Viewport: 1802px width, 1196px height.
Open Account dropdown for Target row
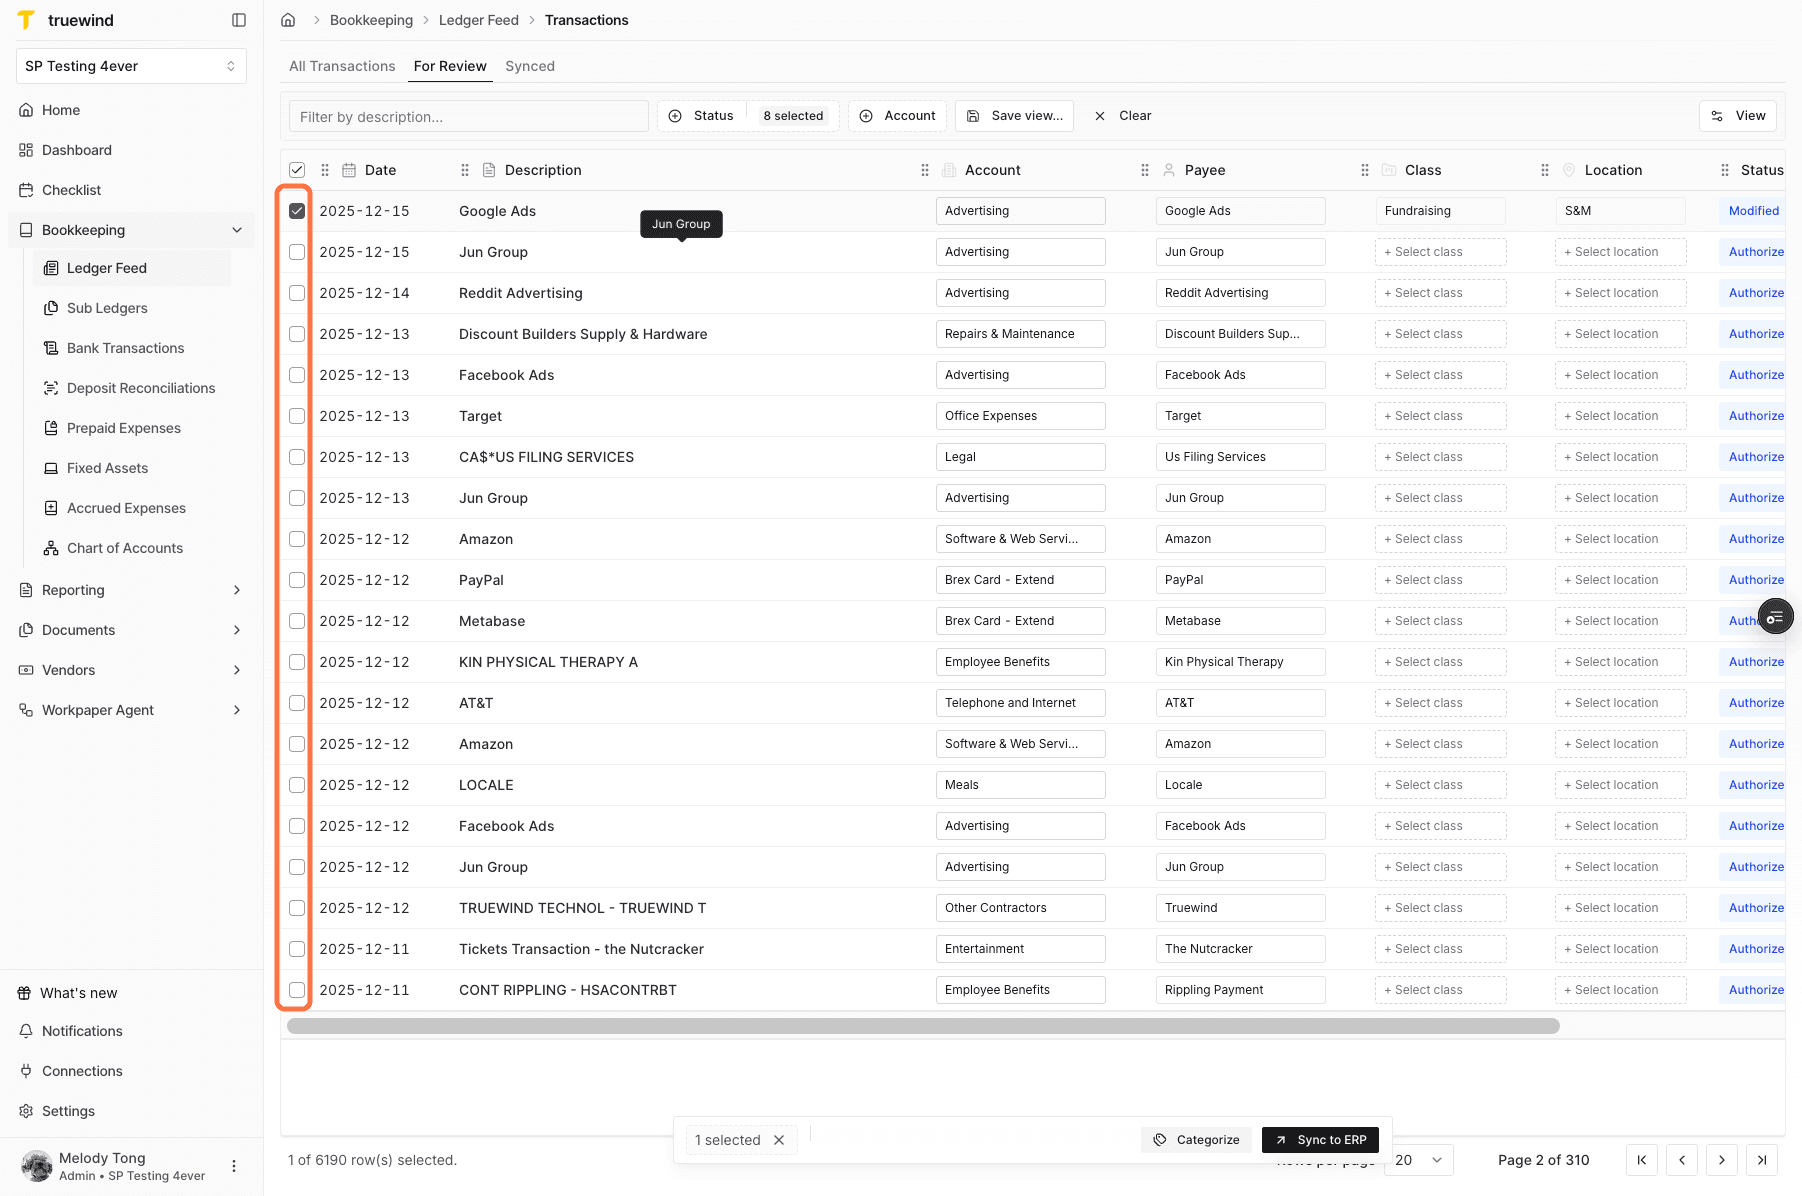(1020, 416)
